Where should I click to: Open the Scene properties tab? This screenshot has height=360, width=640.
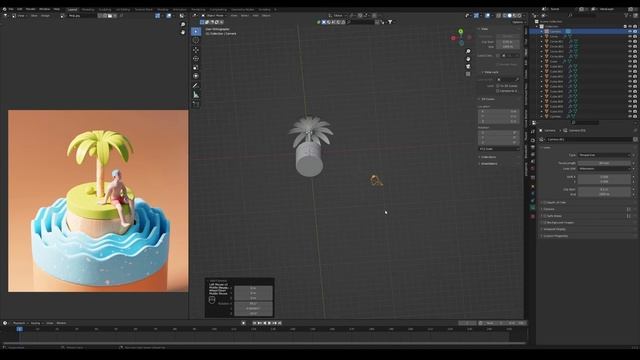tap(533, 161)
